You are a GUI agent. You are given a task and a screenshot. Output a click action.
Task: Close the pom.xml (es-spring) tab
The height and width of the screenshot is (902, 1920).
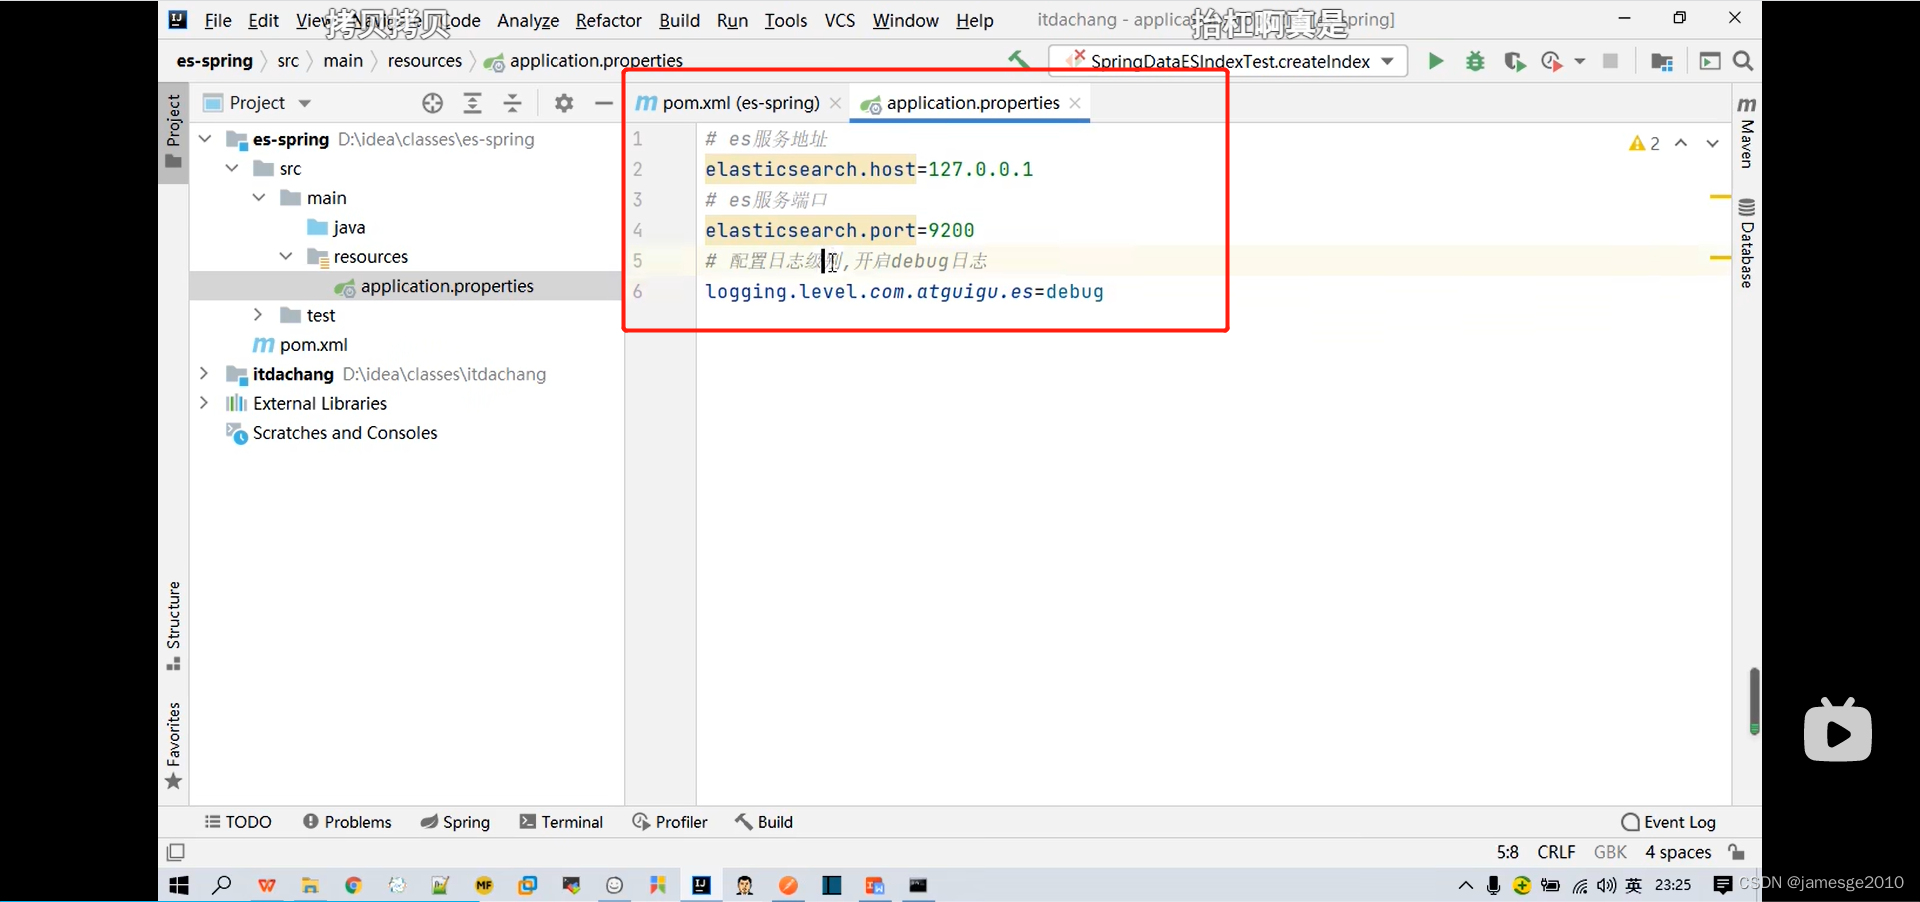(x=835, y=103)
